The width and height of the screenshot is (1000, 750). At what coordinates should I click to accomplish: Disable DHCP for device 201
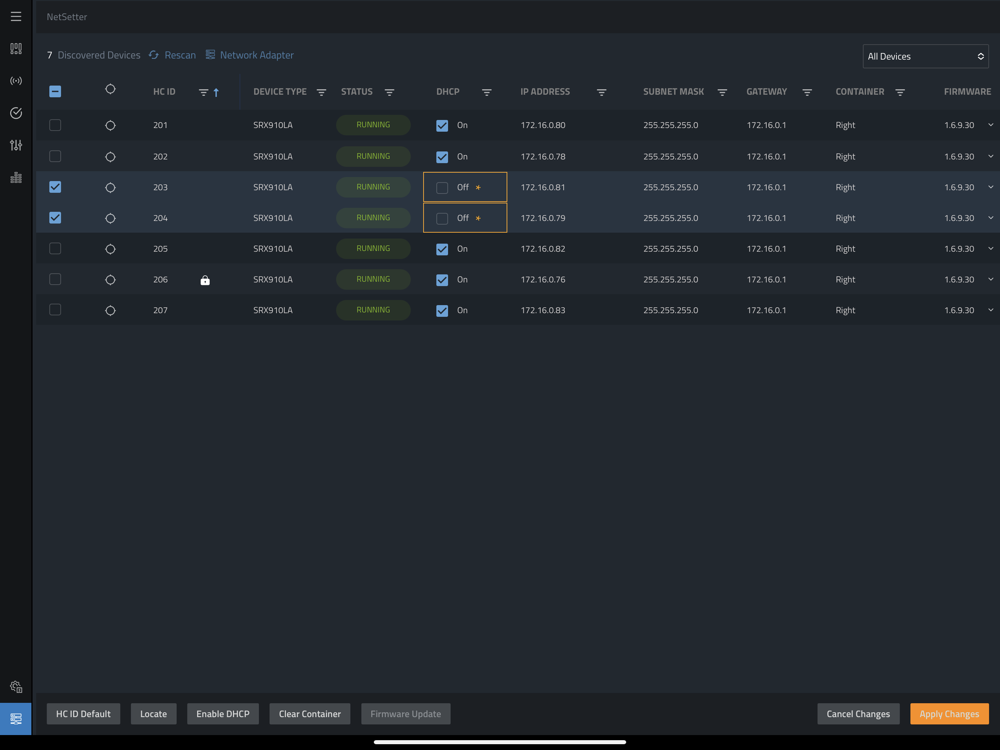442,126
